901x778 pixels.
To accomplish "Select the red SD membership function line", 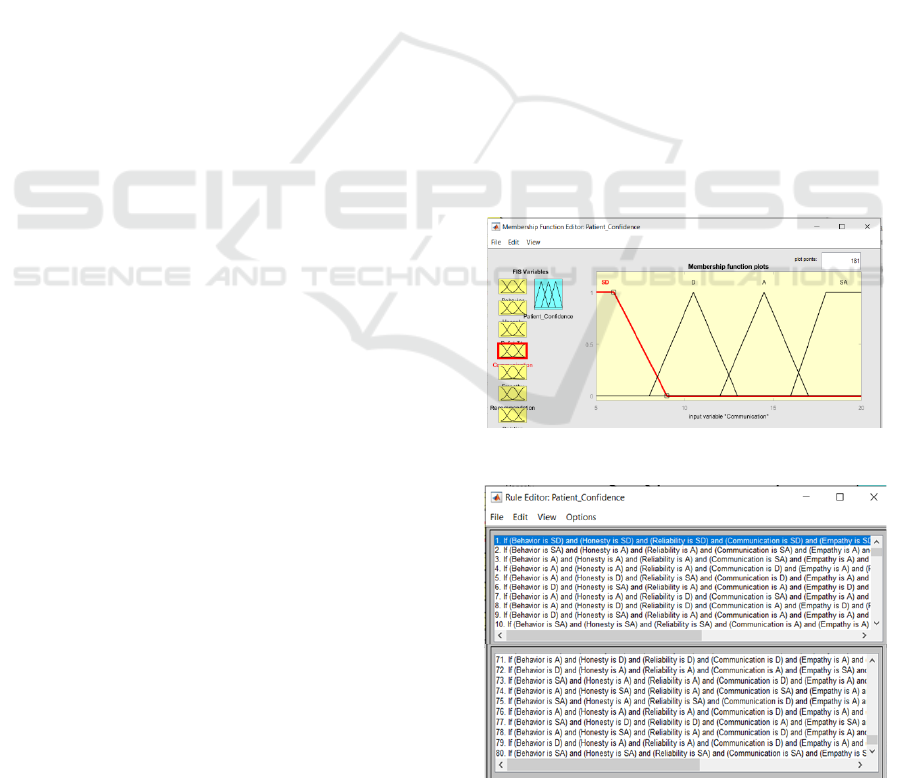I will coord(640,343).
